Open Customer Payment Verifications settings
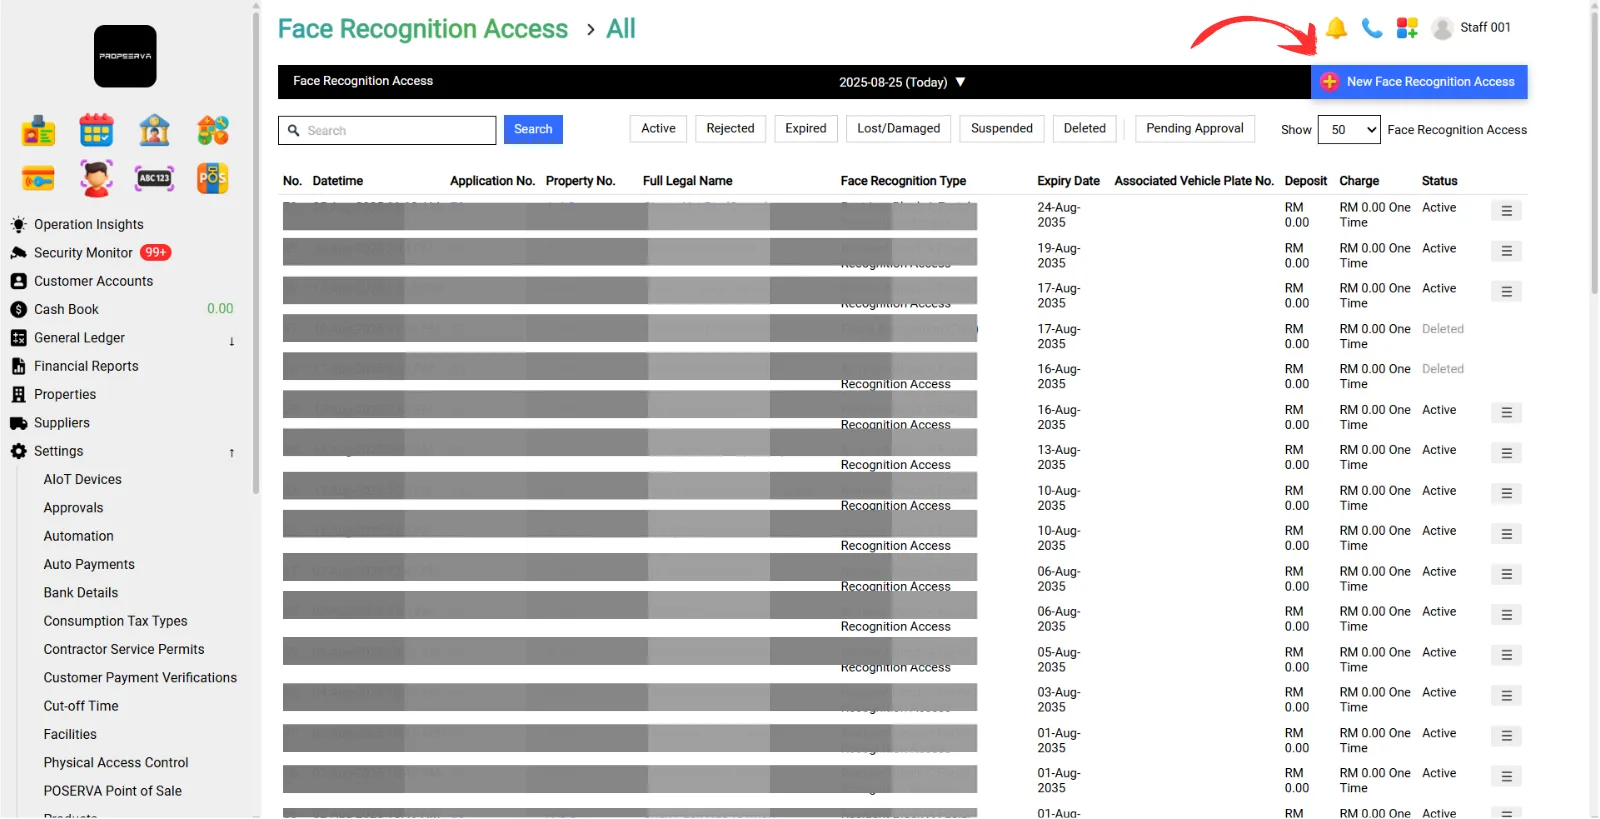Screen dimensions: 1600x819 point(140,678)
